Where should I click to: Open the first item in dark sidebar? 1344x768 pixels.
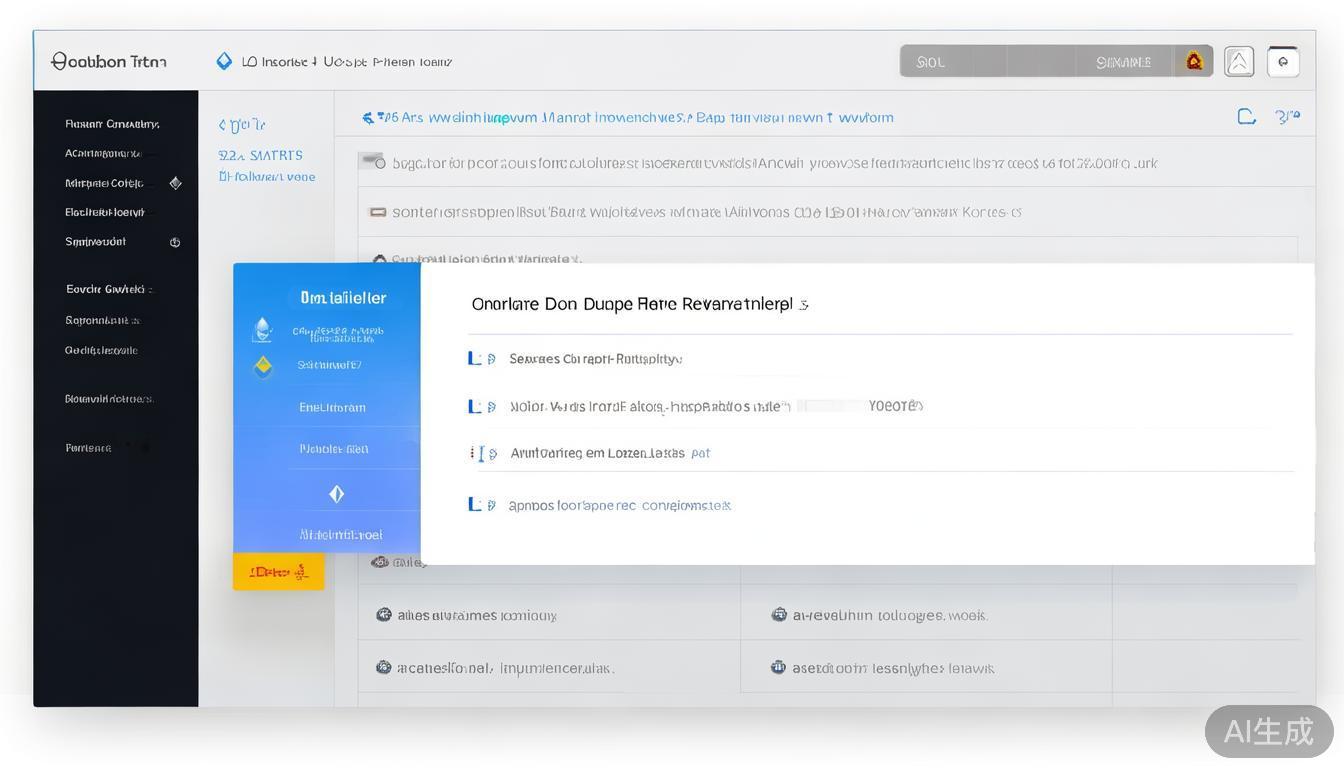[x=112, y=124]
